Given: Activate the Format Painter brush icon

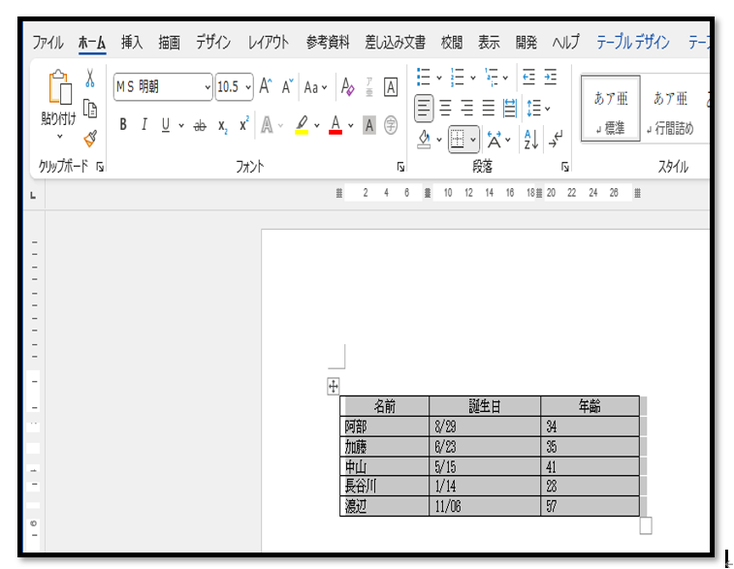Looking at the screenshot, I should click(90, 139).
